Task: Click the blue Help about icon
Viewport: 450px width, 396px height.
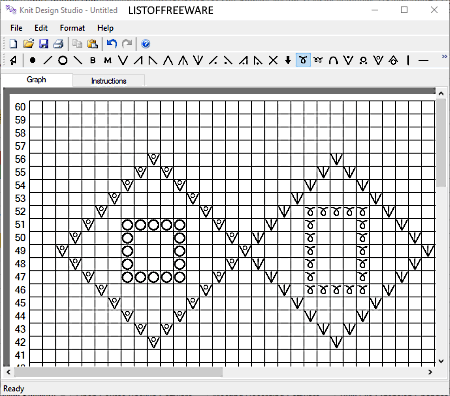Action: (x=146, y=44)
